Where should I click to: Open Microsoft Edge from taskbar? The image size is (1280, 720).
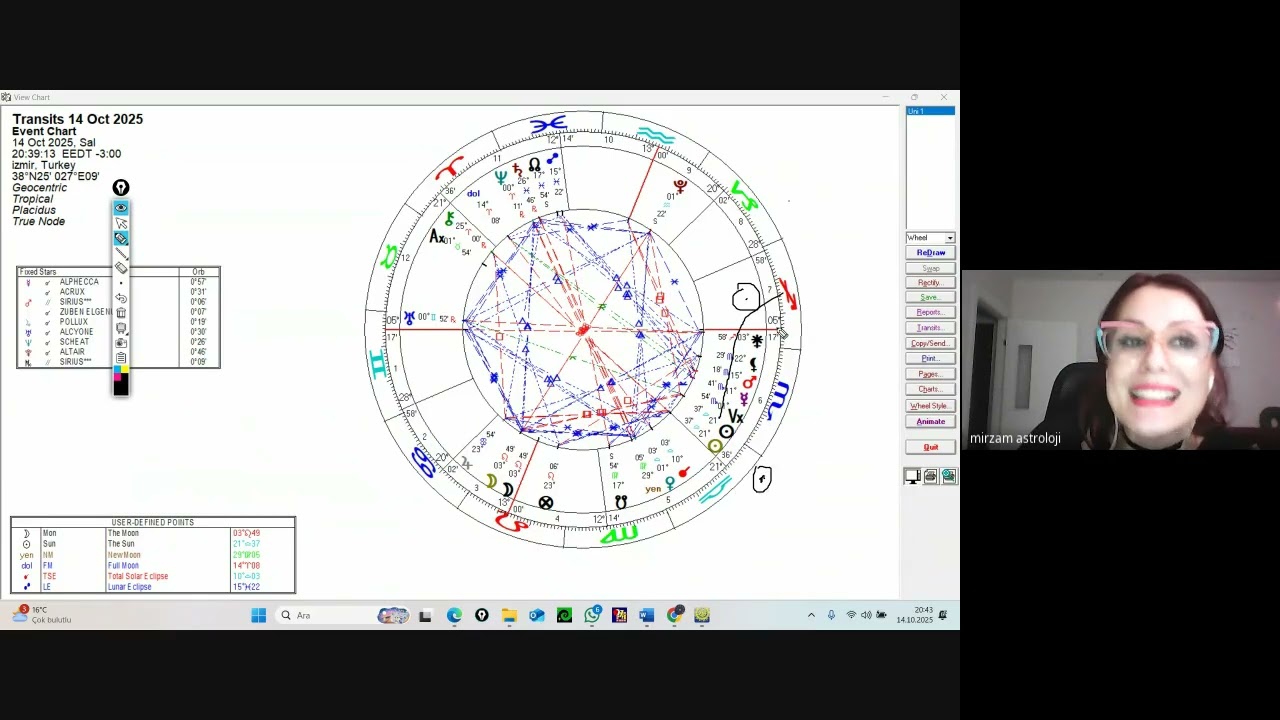[454, 615]
